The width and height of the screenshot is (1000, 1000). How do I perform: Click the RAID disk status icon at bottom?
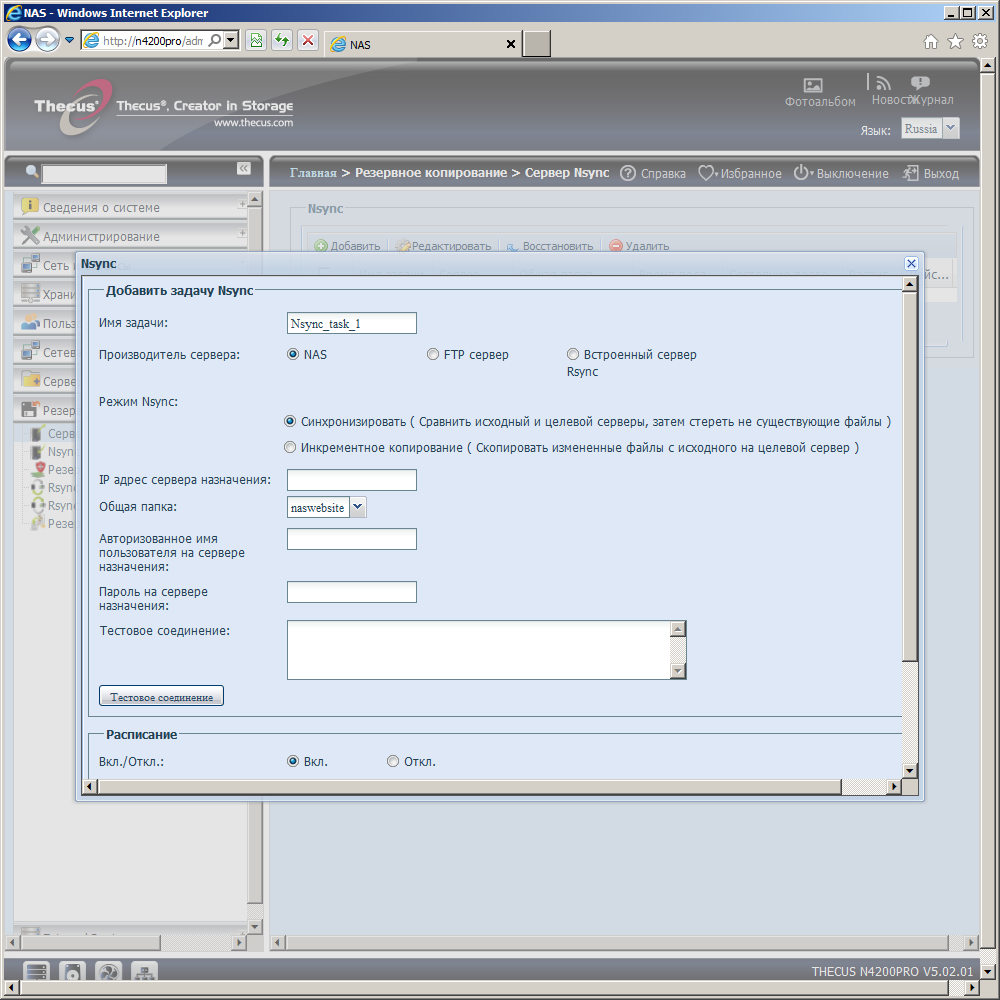click(x=36, y=971)
